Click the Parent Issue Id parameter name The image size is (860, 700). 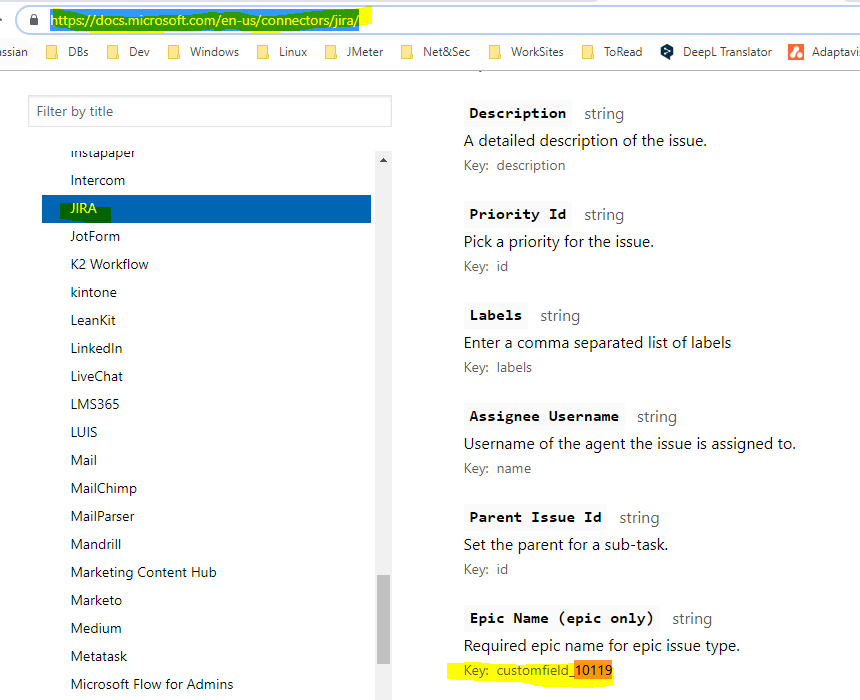tap(535, 517)
